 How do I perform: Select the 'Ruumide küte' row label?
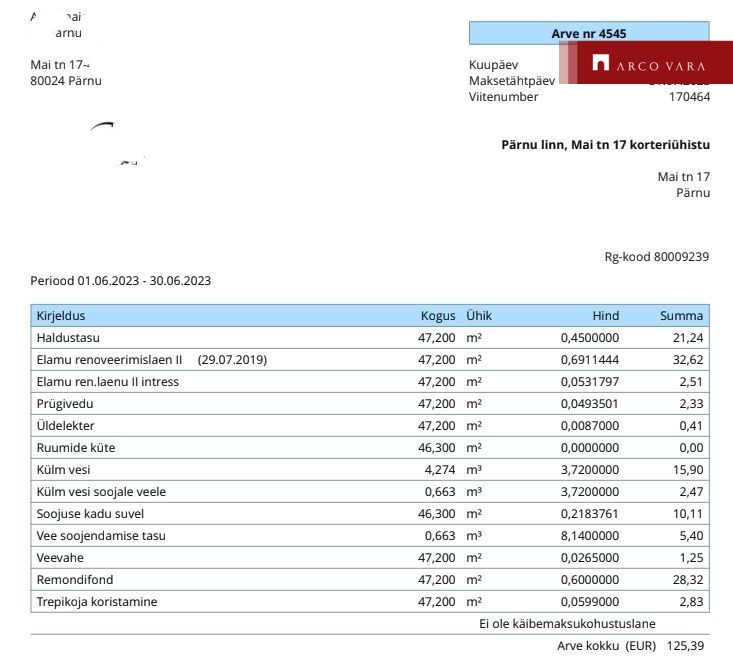coord(76,447)
